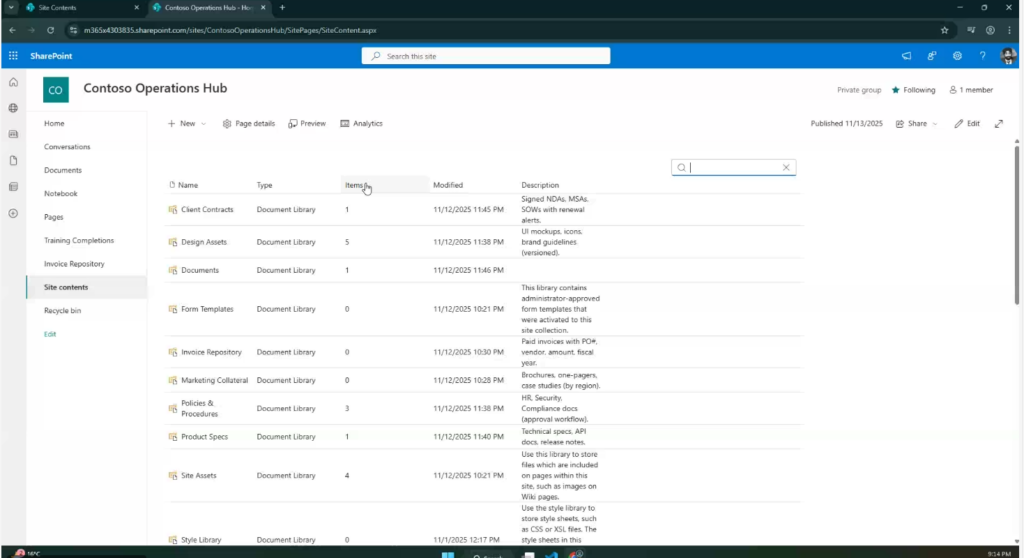Image resolution: width=1024 pixels, height=558 pixels.
Task: Select Recycle bin in left navigation
Action: point(63,311)
